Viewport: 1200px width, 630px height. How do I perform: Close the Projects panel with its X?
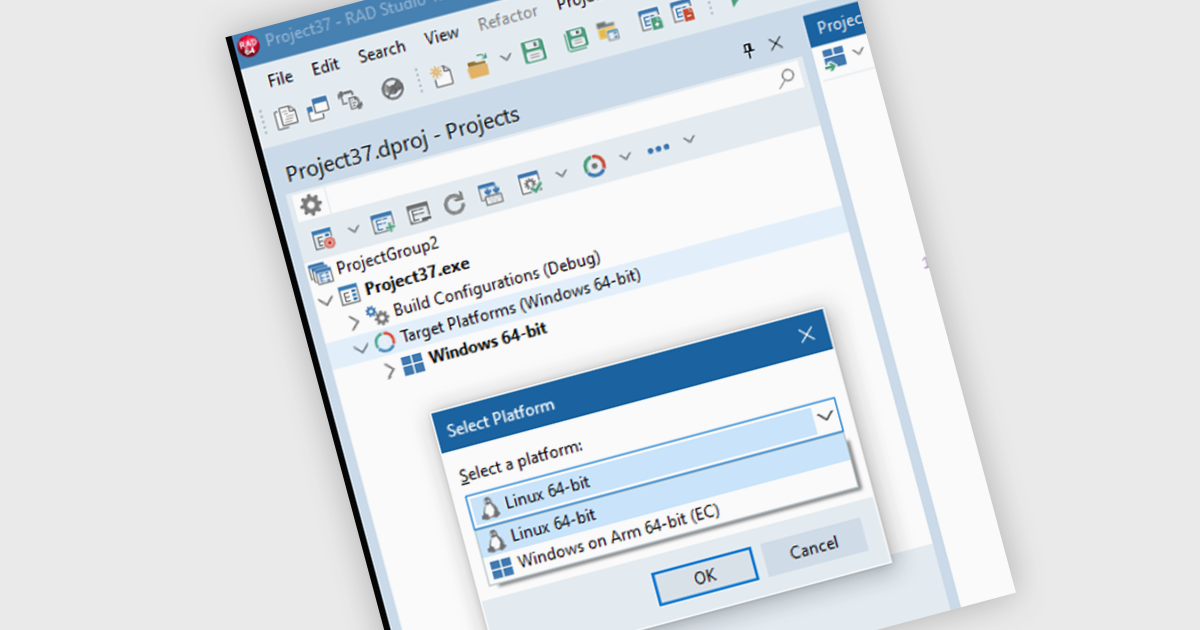(775, 44)
